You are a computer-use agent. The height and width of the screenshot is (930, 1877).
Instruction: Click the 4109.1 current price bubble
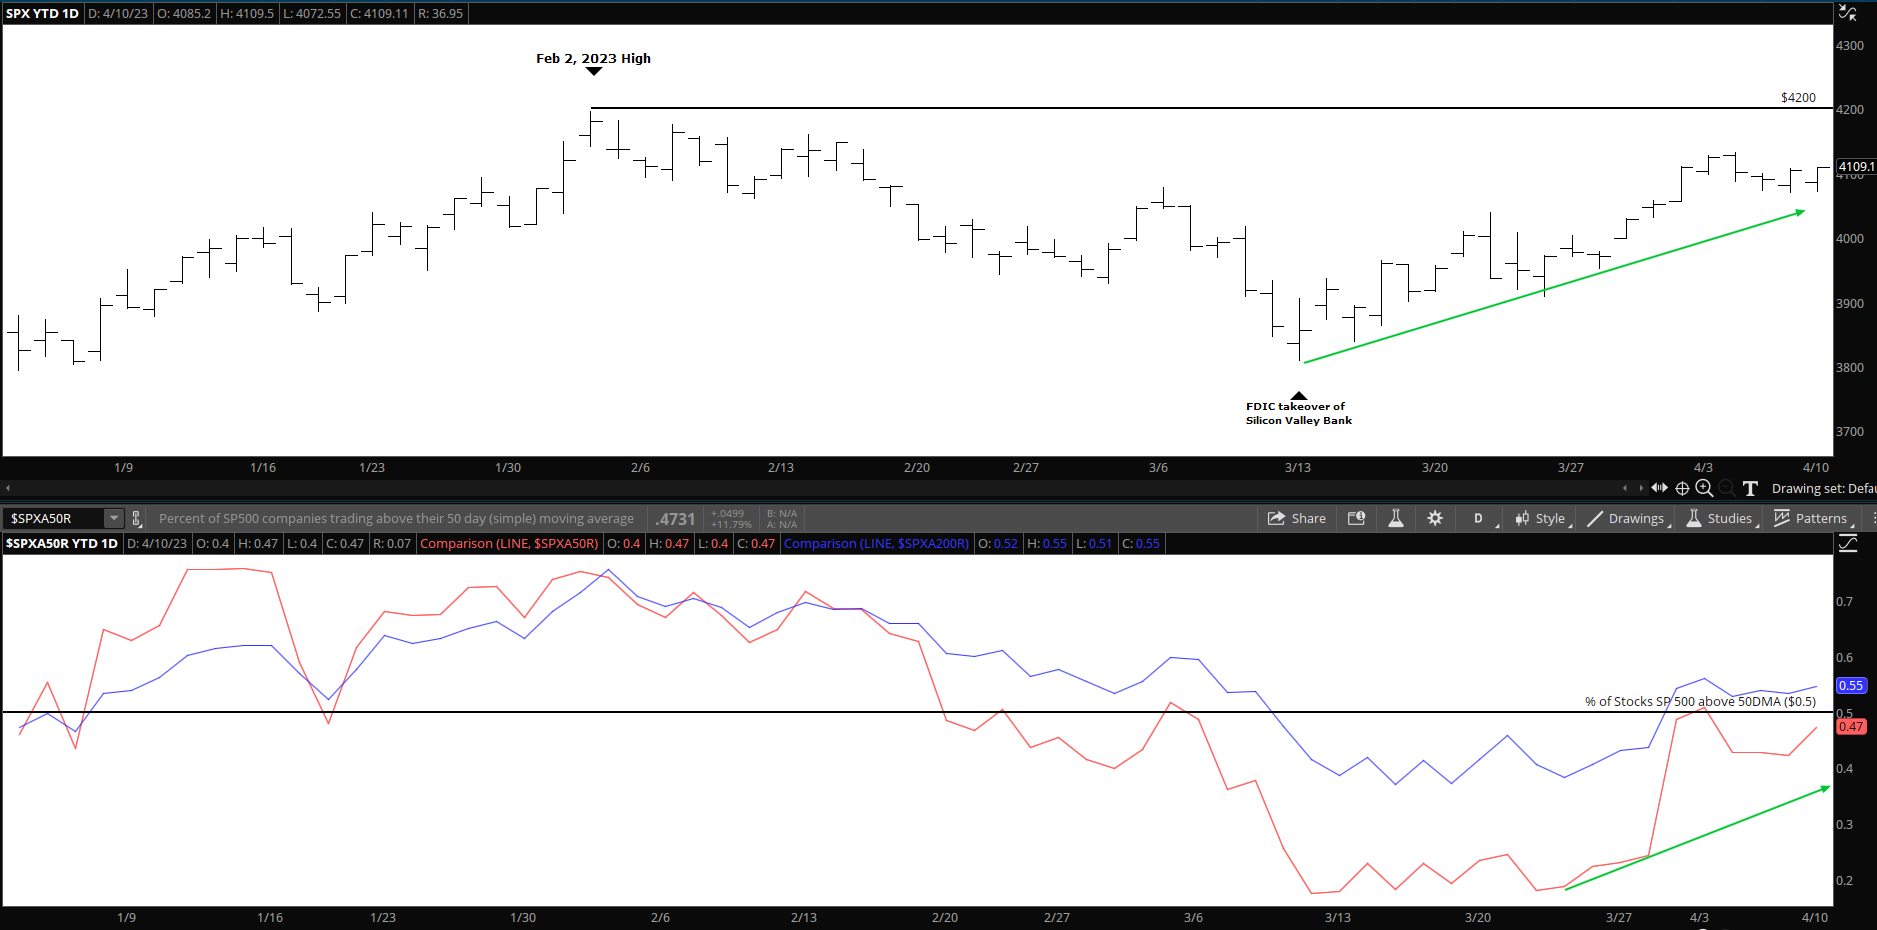pyautogui.click(x=1856, y=166)
